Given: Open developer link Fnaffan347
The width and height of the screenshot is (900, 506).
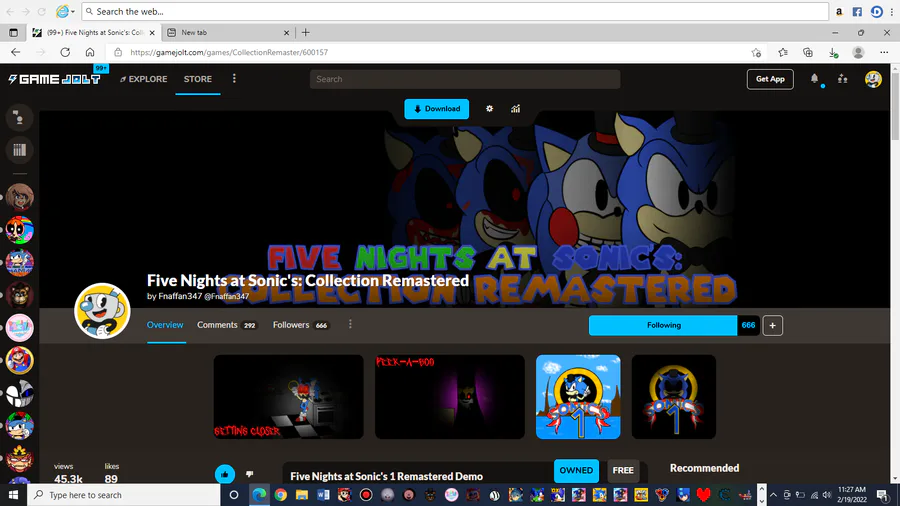Looking at the screenshot, I should tap(180, 296).
